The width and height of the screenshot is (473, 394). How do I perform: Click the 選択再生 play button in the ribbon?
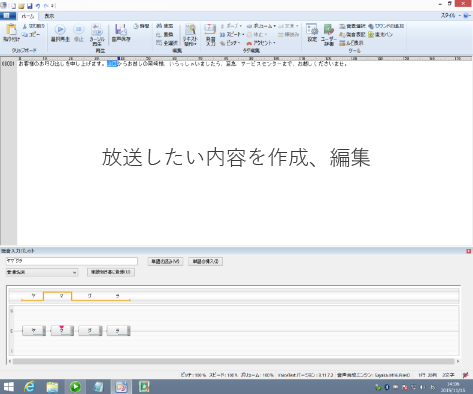pos(60,33)
